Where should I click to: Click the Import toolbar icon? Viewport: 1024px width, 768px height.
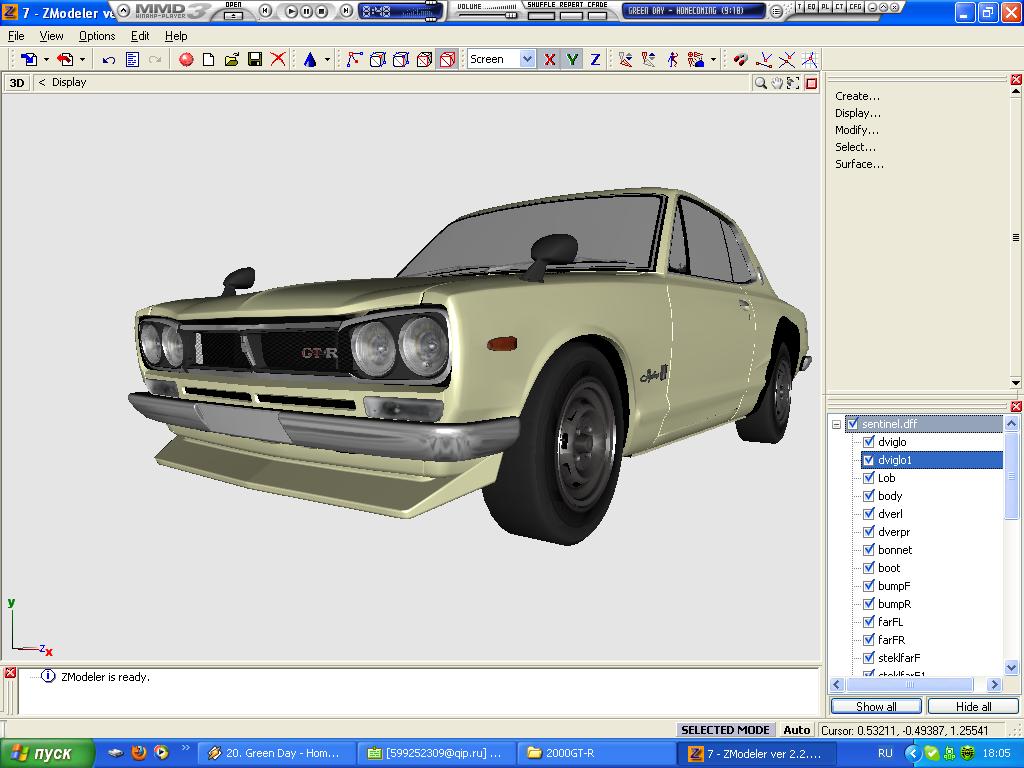point(29,59)
